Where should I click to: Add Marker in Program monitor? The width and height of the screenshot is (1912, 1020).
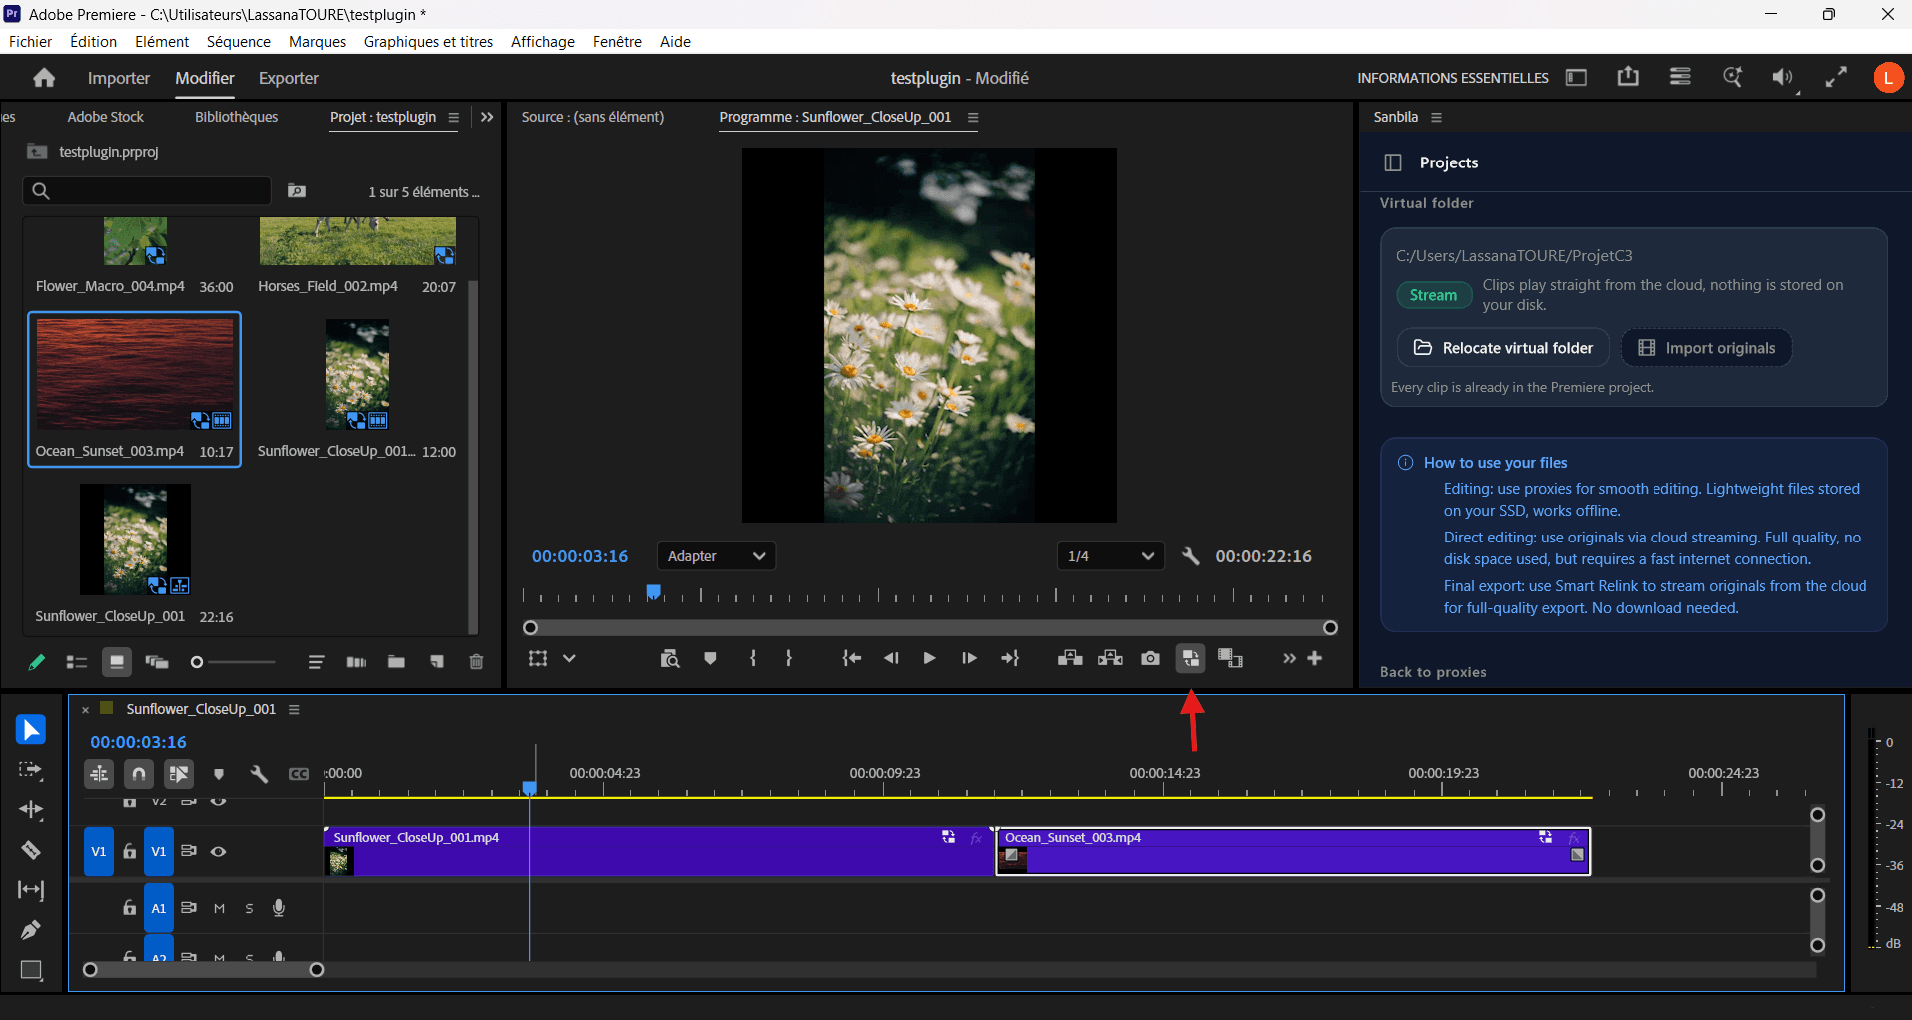[710, 658]
